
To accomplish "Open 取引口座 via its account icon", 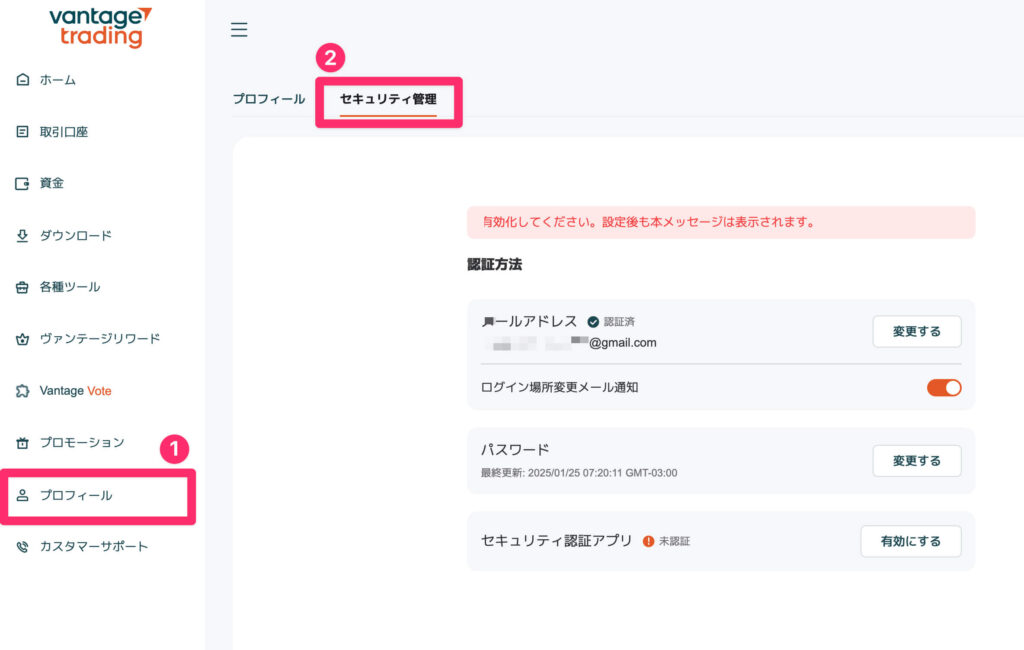I will point(22,131).
